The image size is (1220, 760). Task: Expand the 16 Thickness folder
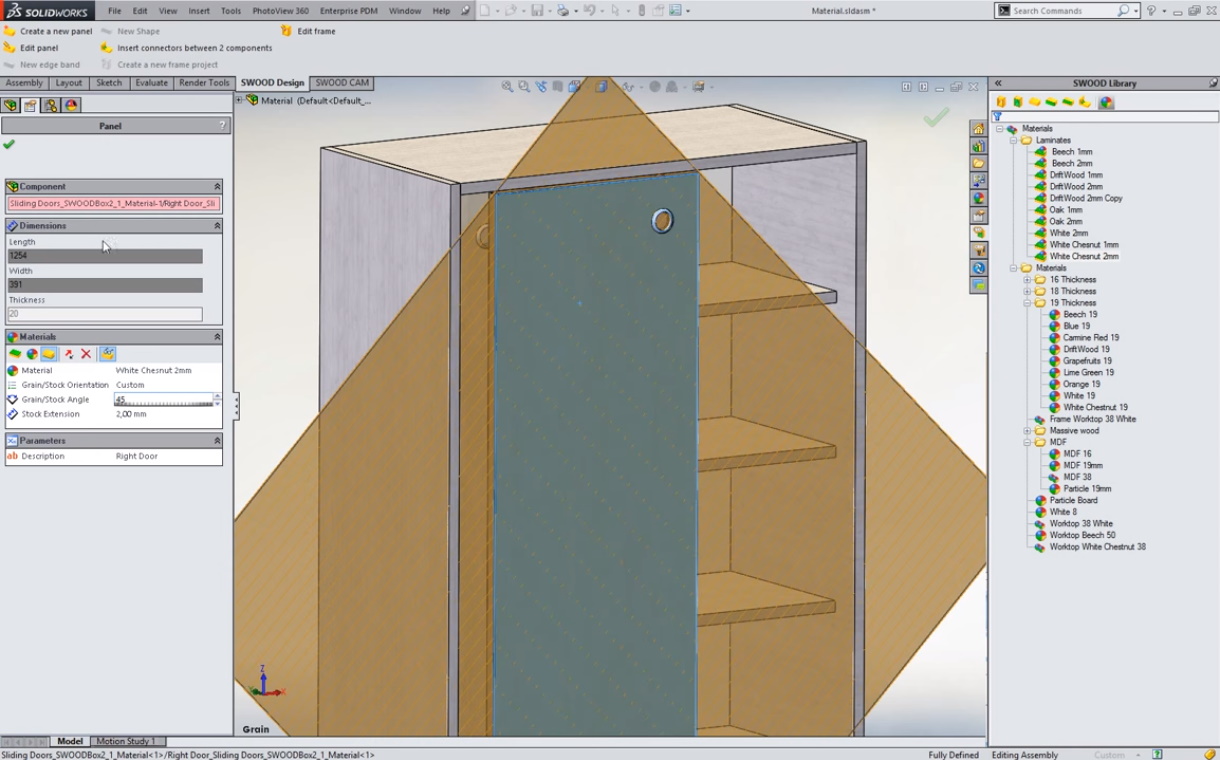point(1027,280)
